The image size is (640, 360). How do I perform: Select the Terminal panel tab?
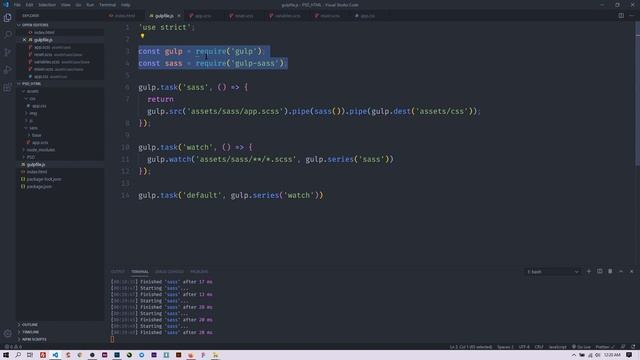(140, 271)
